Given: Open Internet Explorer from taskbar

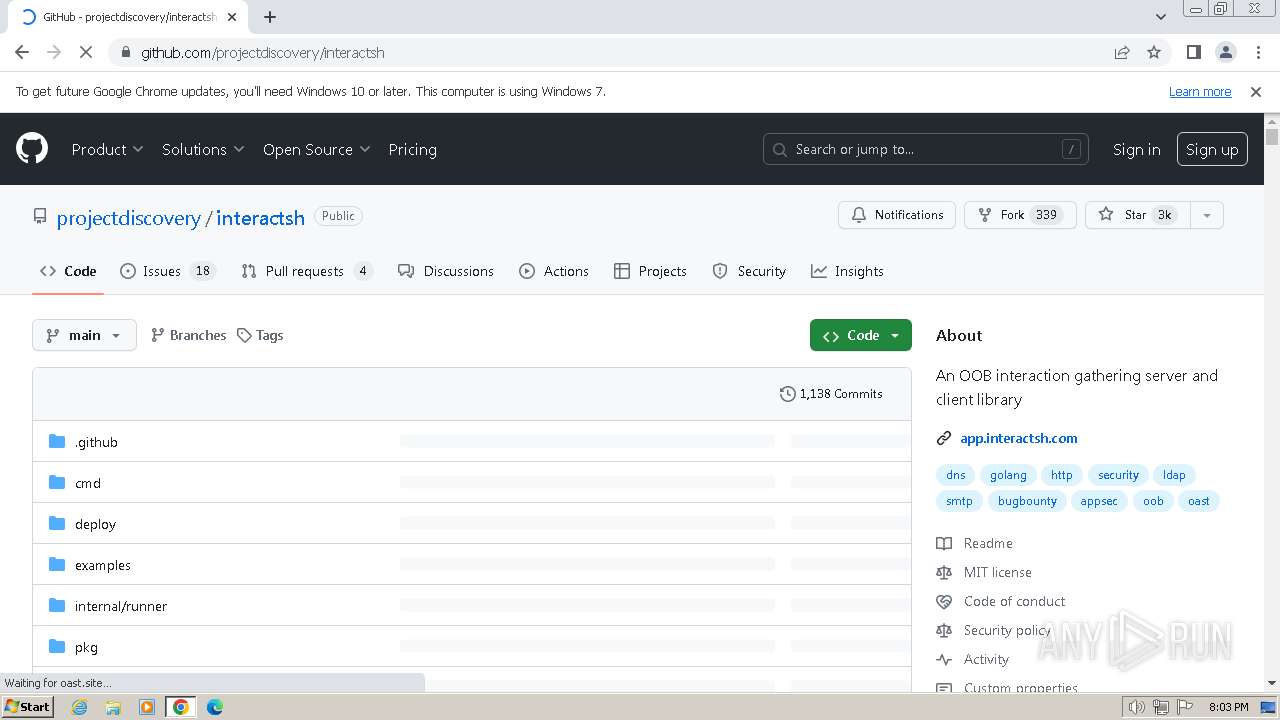Looking at the screenshot, I should [x=80, y=707].
